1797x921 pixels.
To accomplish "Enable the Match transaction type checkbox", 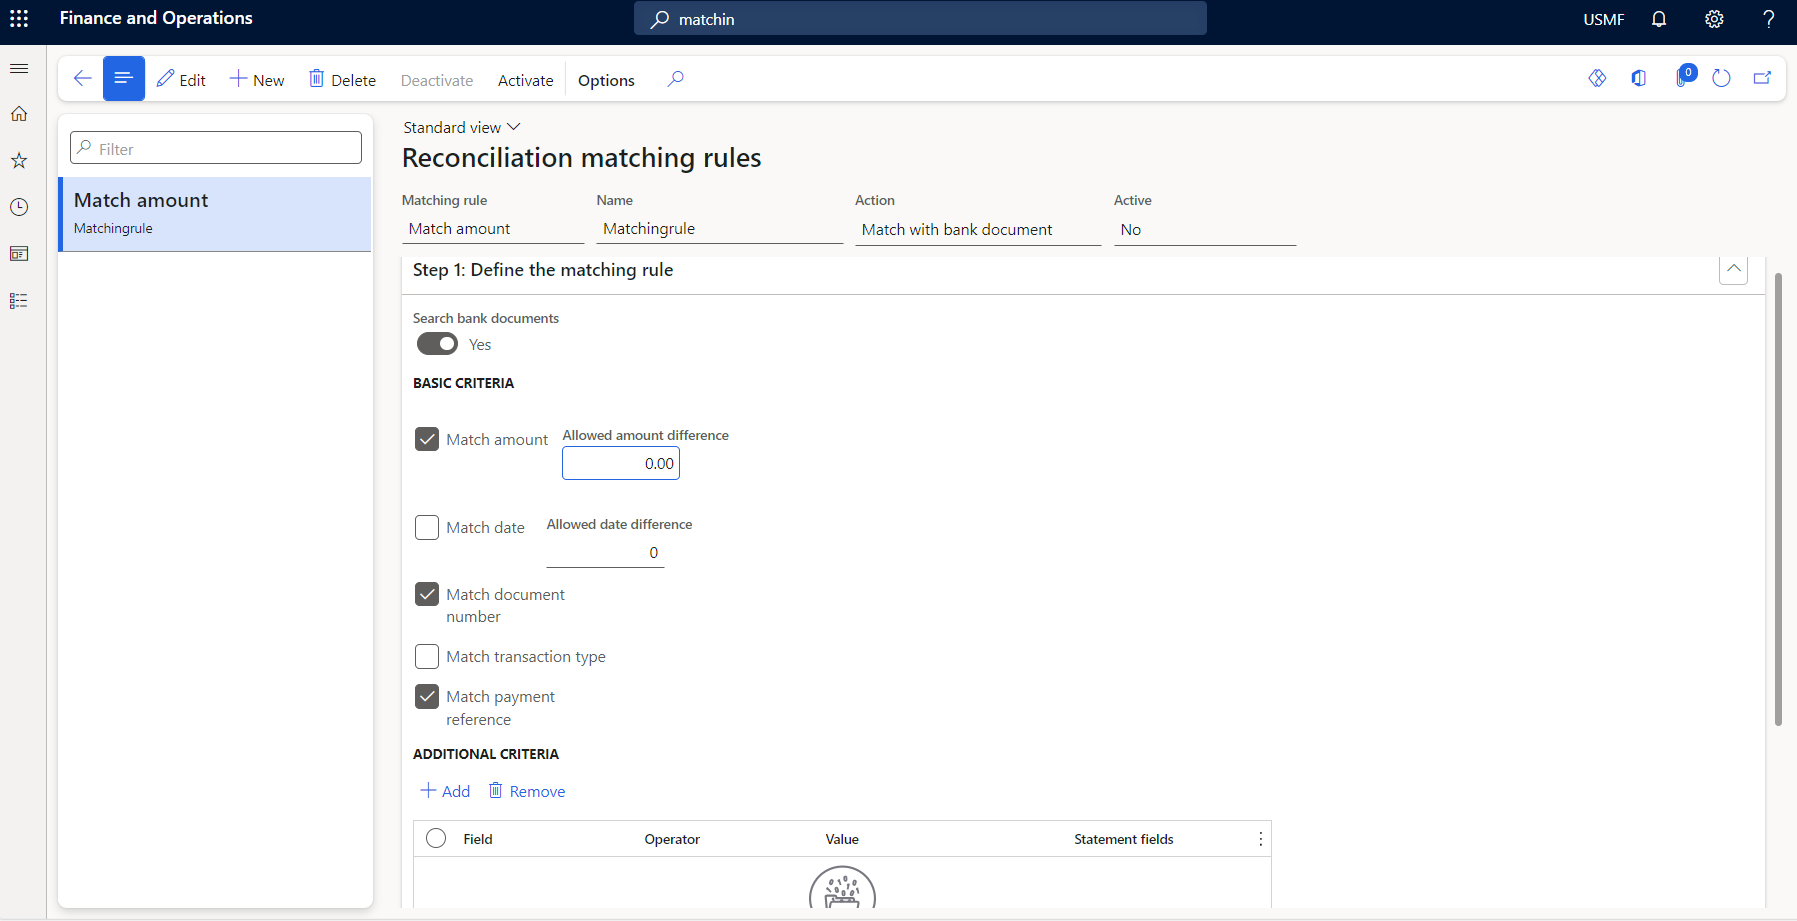I will pos(427,656).
